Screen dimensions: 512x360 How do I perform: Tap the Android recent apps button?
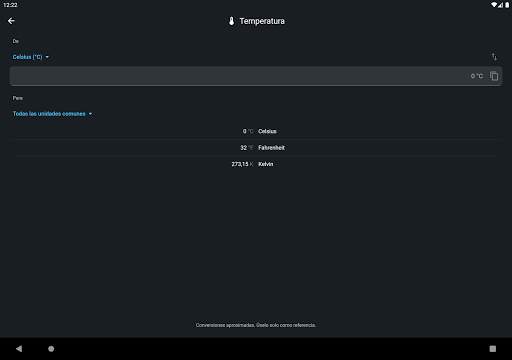493,349
